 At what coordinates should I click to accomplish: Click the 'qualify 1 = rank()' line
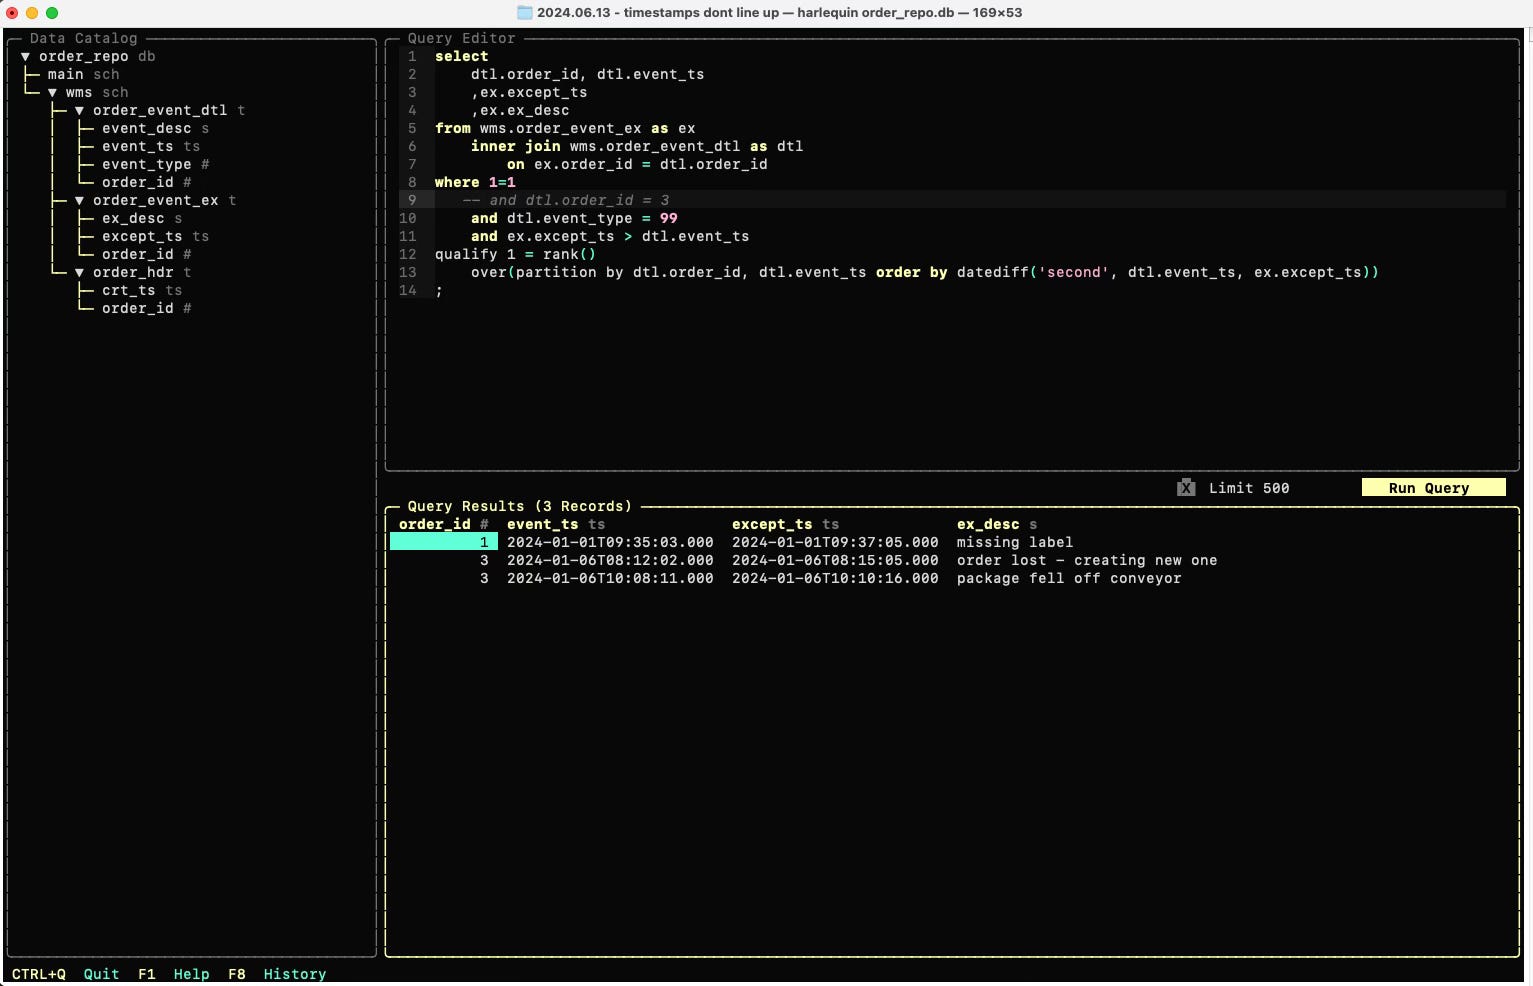click(x=515, y=255)
